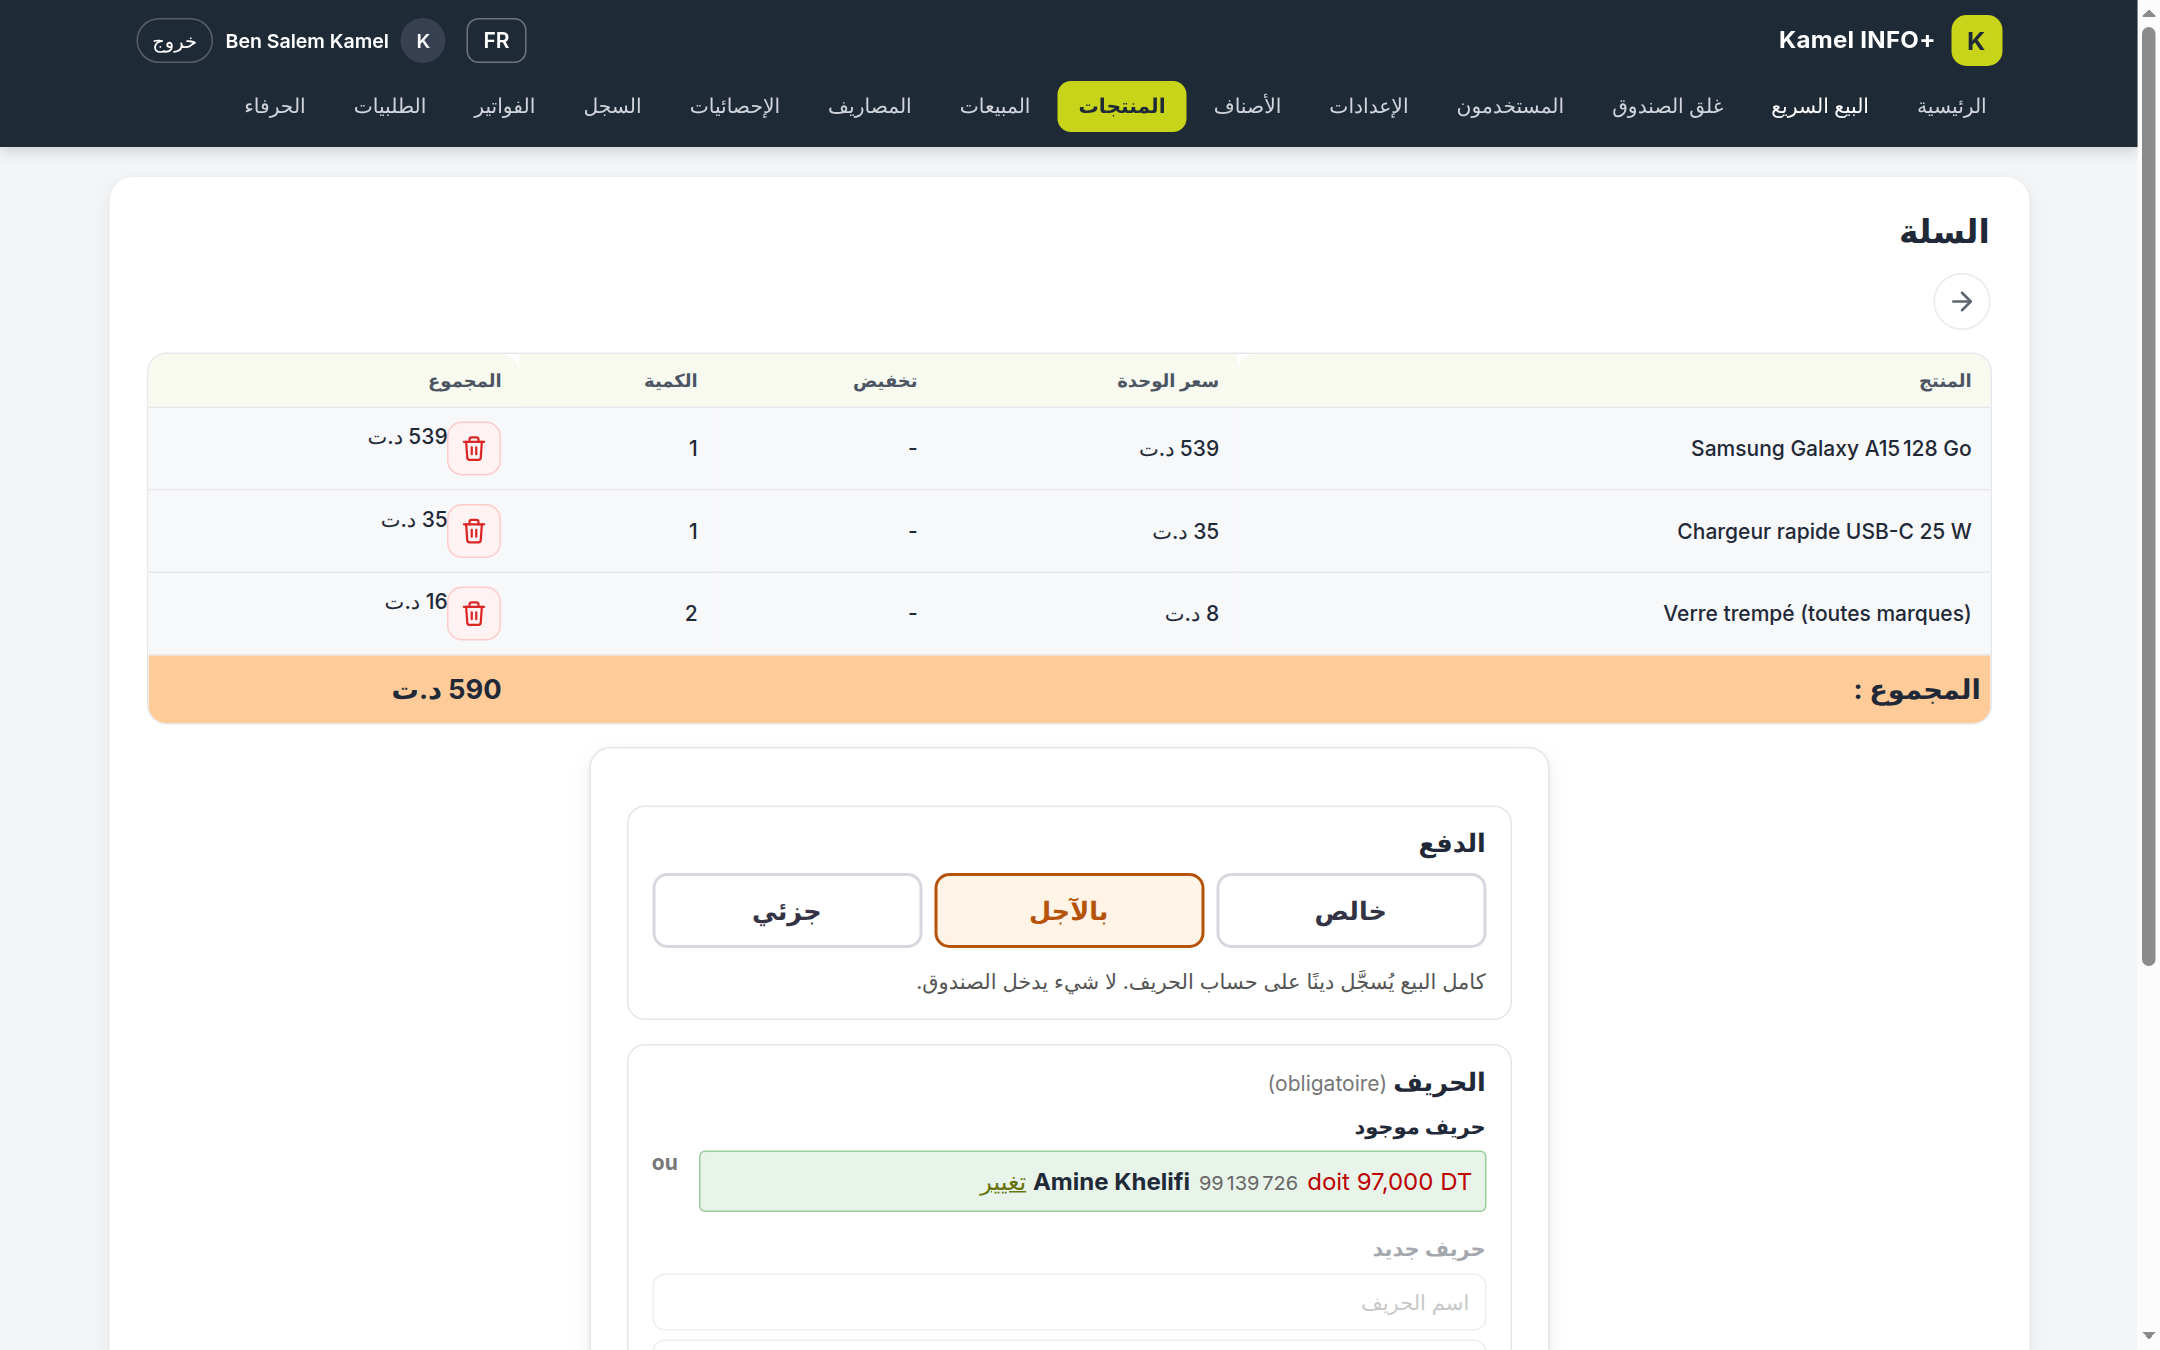Remove Chargeur rapide USB-C row with trash icon
The image size is (2160, 1350).
(x=474, y=531)
